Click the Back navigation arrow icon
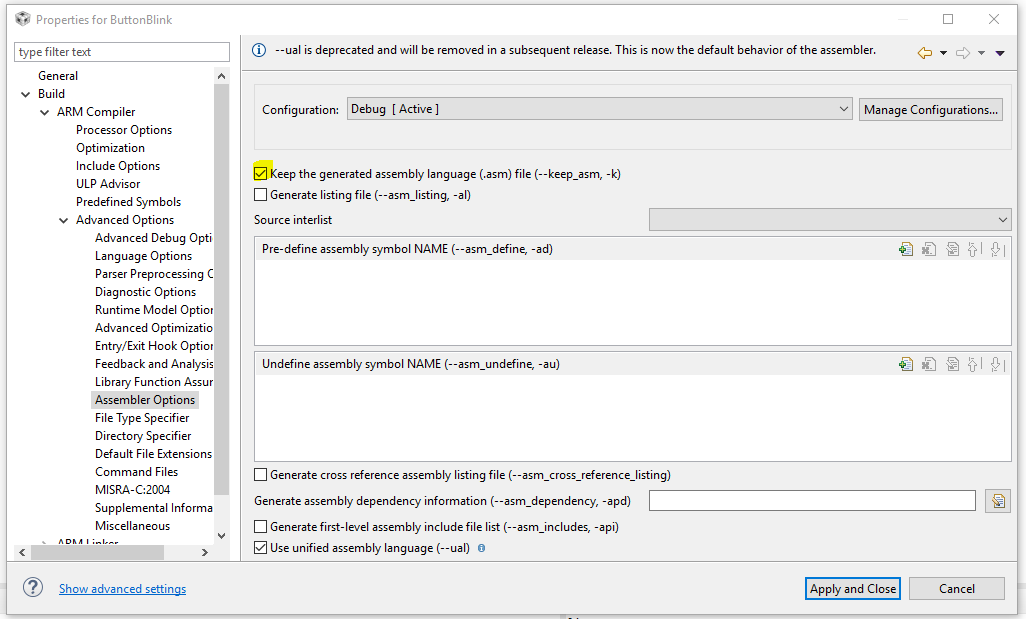The width and height of the screenshot is (1026, 619). click(x=925, y=53)
